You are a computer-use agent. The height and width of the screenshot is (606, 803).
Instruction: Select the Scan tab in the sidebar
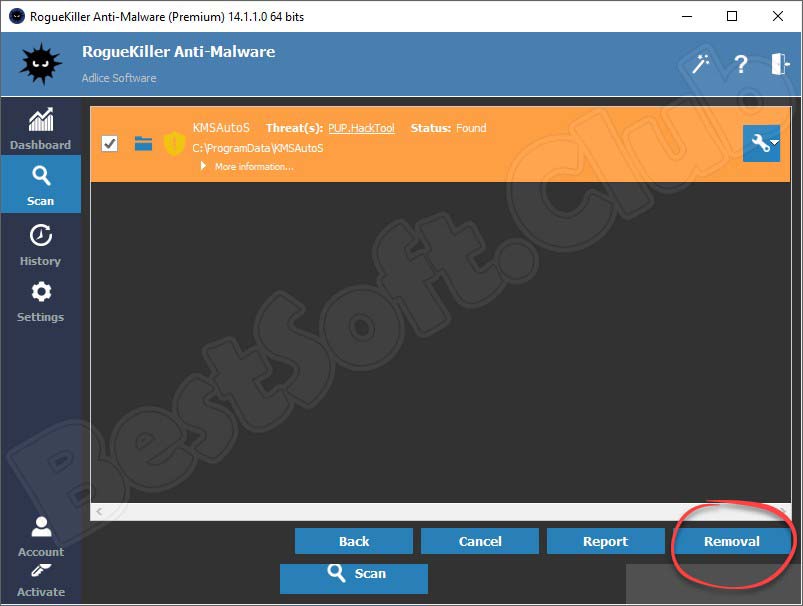tap(40, 185)
